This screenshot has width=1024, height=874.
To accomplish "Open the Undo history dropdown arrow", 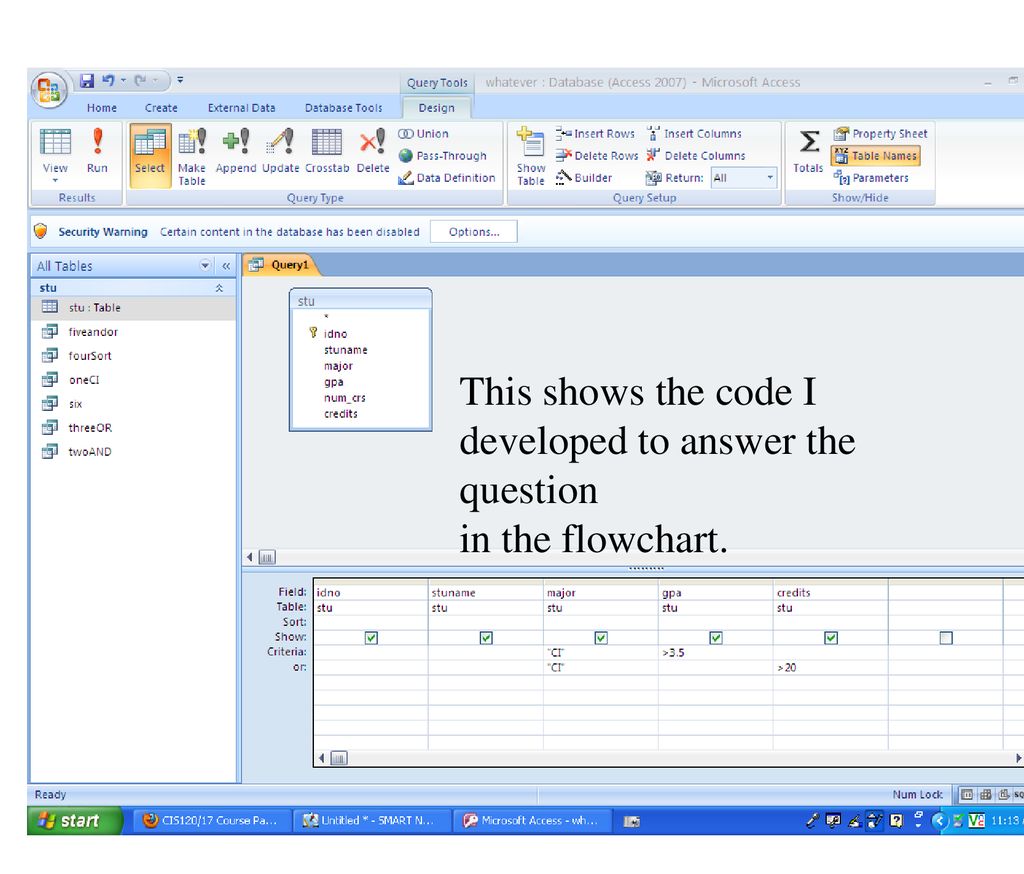I will 123,80.
